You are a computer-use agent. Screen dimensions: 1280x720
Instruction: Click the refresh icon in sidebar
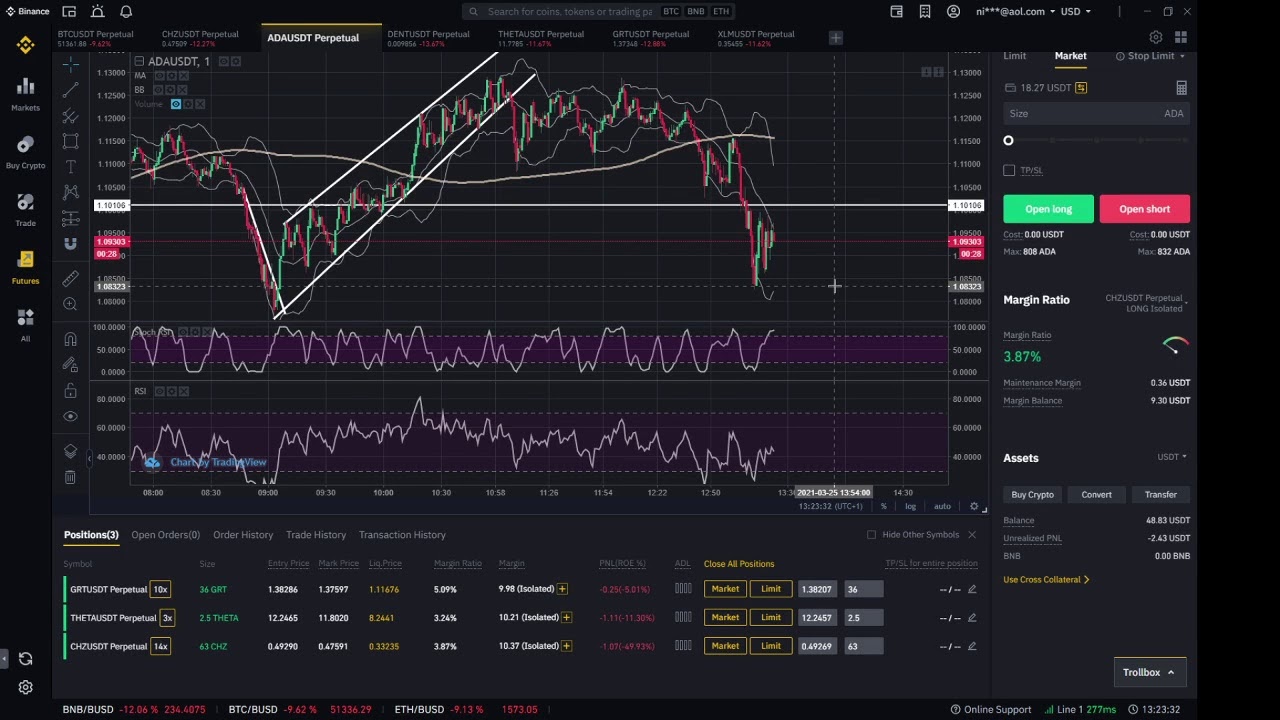click(x=25, y=659)
